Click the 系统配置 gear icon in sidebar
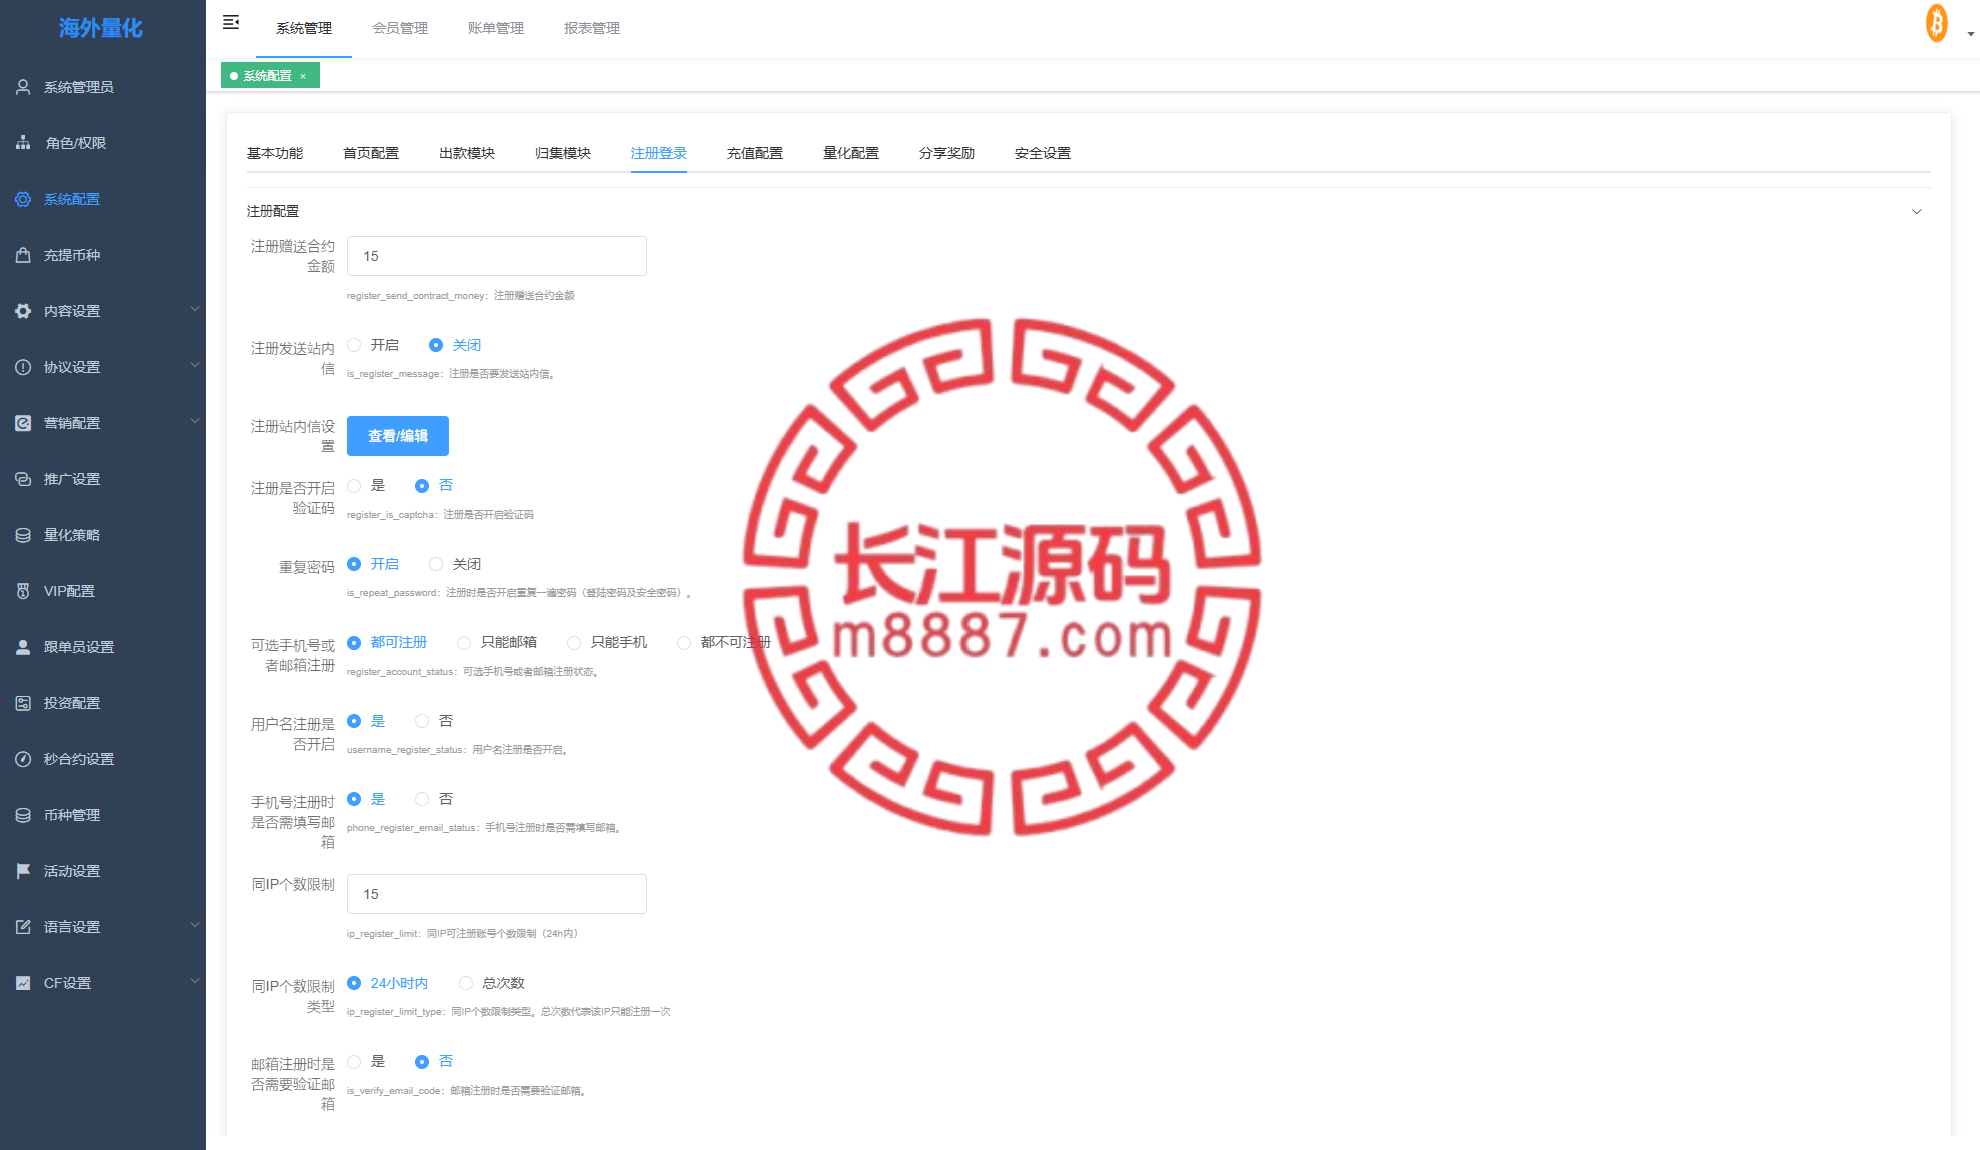 (x=23, y=199)
